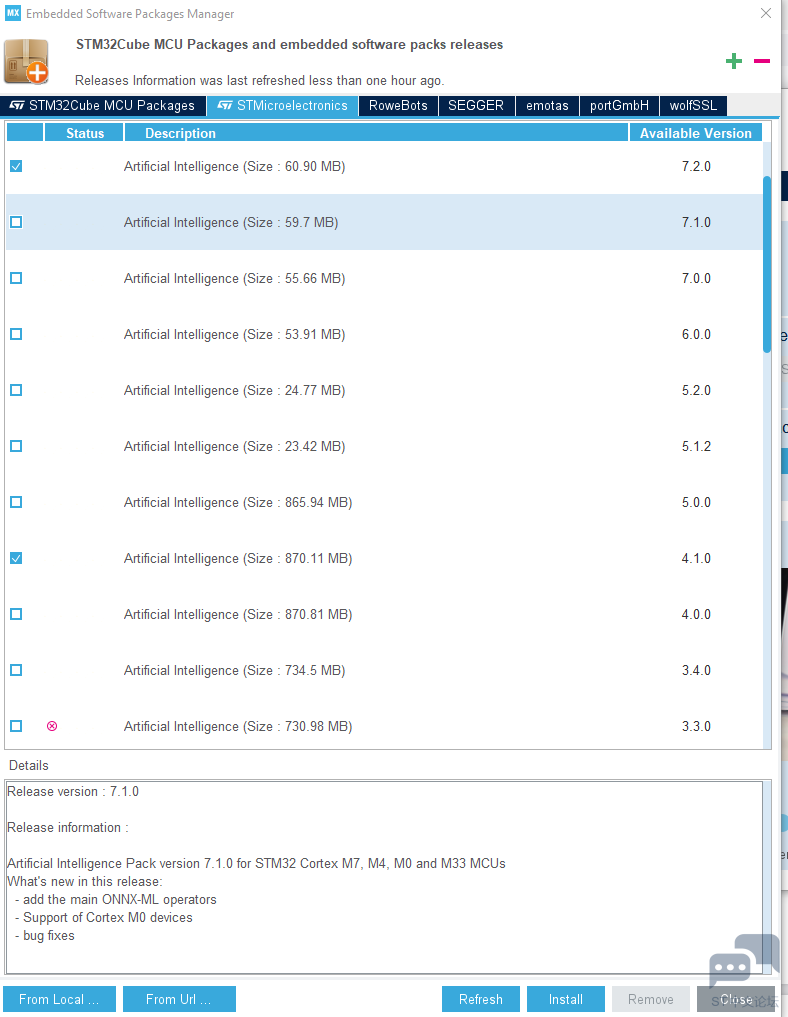
Task: Click the Install button
Action: [x=566, y=999]
